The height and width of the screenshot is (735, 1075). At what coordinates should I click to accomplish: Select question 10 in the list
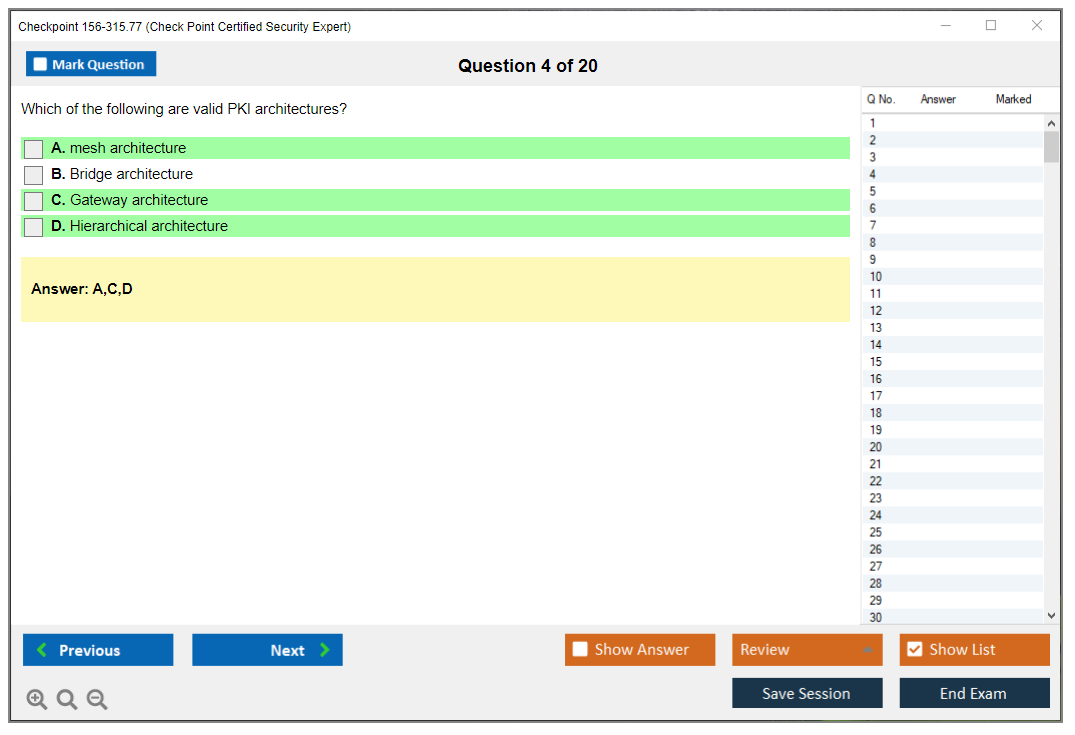[x=876, y=277]
